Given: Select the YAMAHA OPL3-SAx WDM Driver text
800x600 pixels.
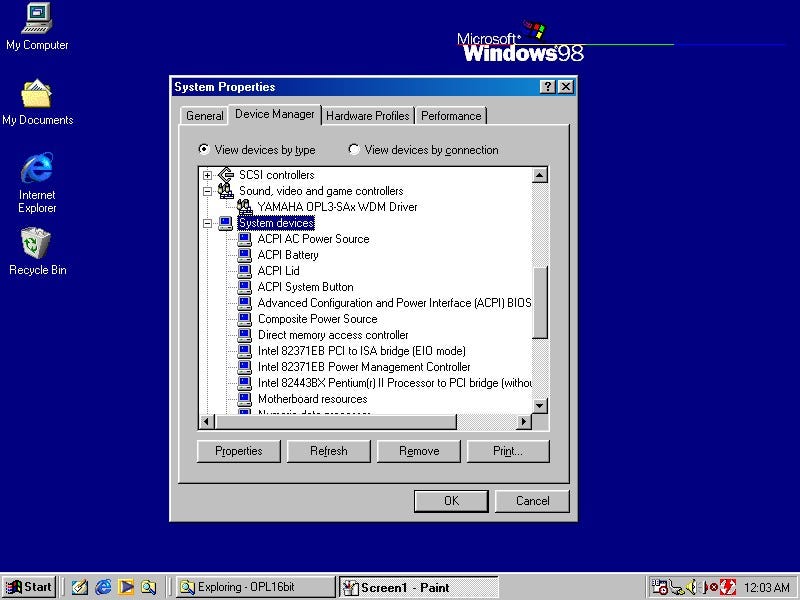Looking at the screenshot, I should [337, 207].
